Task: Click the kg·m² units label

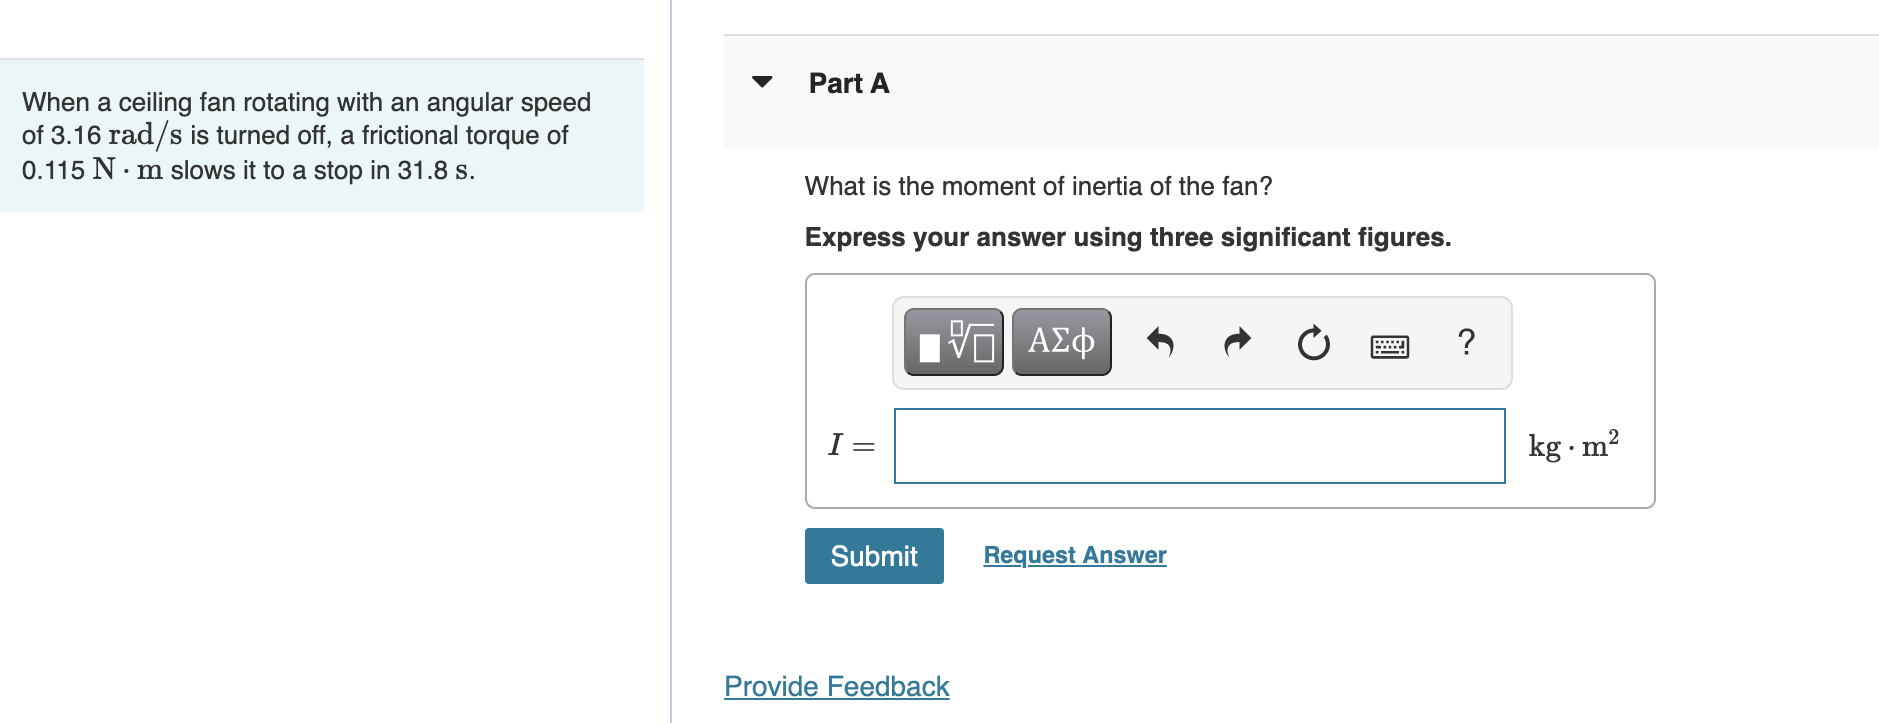Action: pyautogui.click(x=1574, y=444)
